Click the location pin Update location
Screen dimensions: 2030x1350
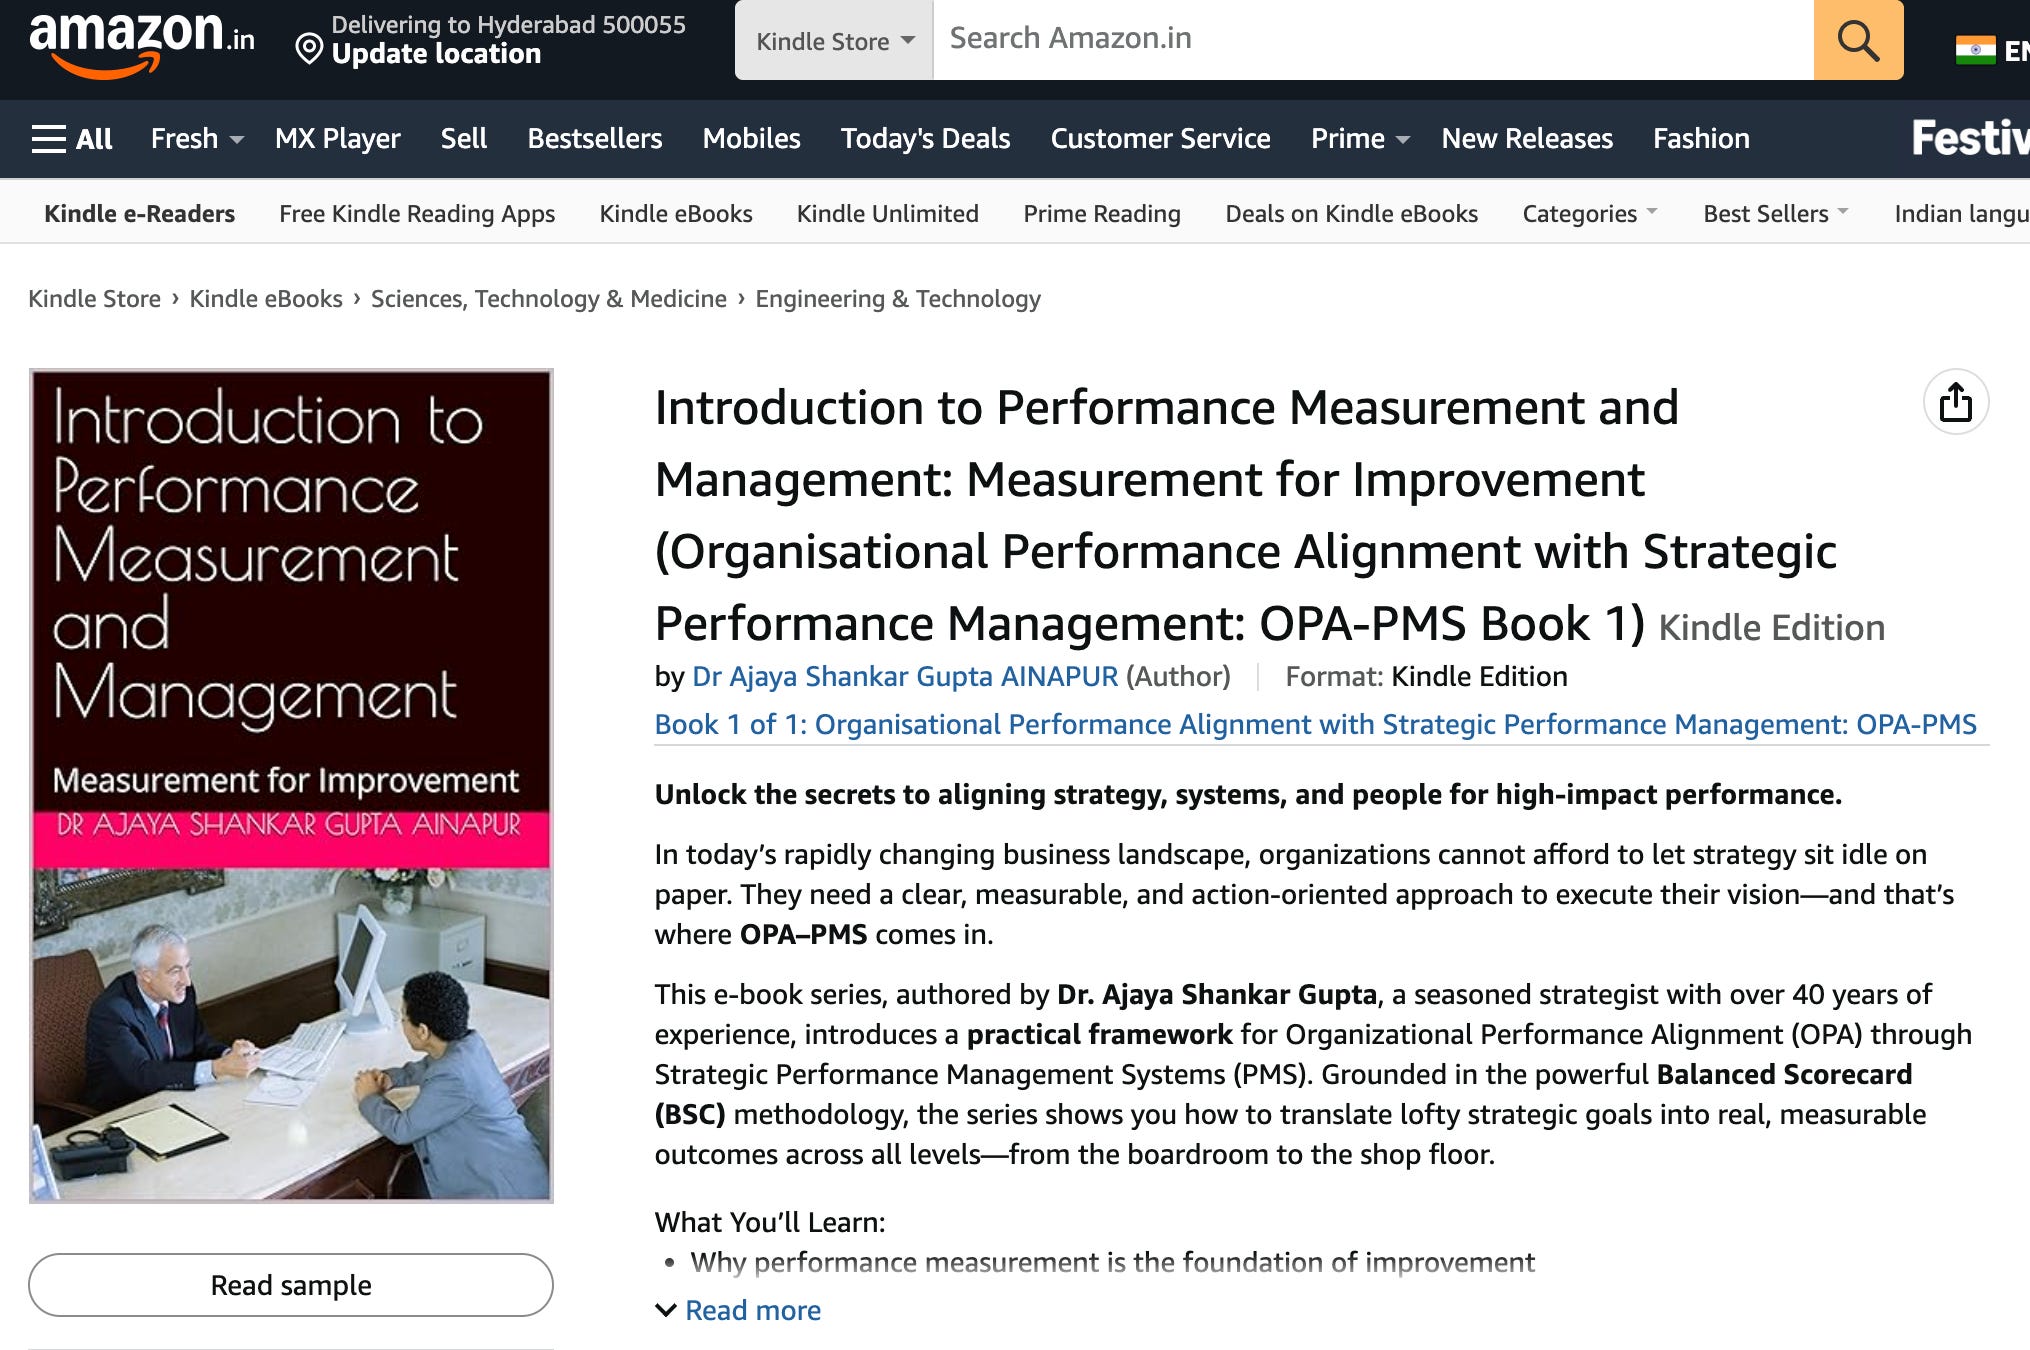[435, 53]
